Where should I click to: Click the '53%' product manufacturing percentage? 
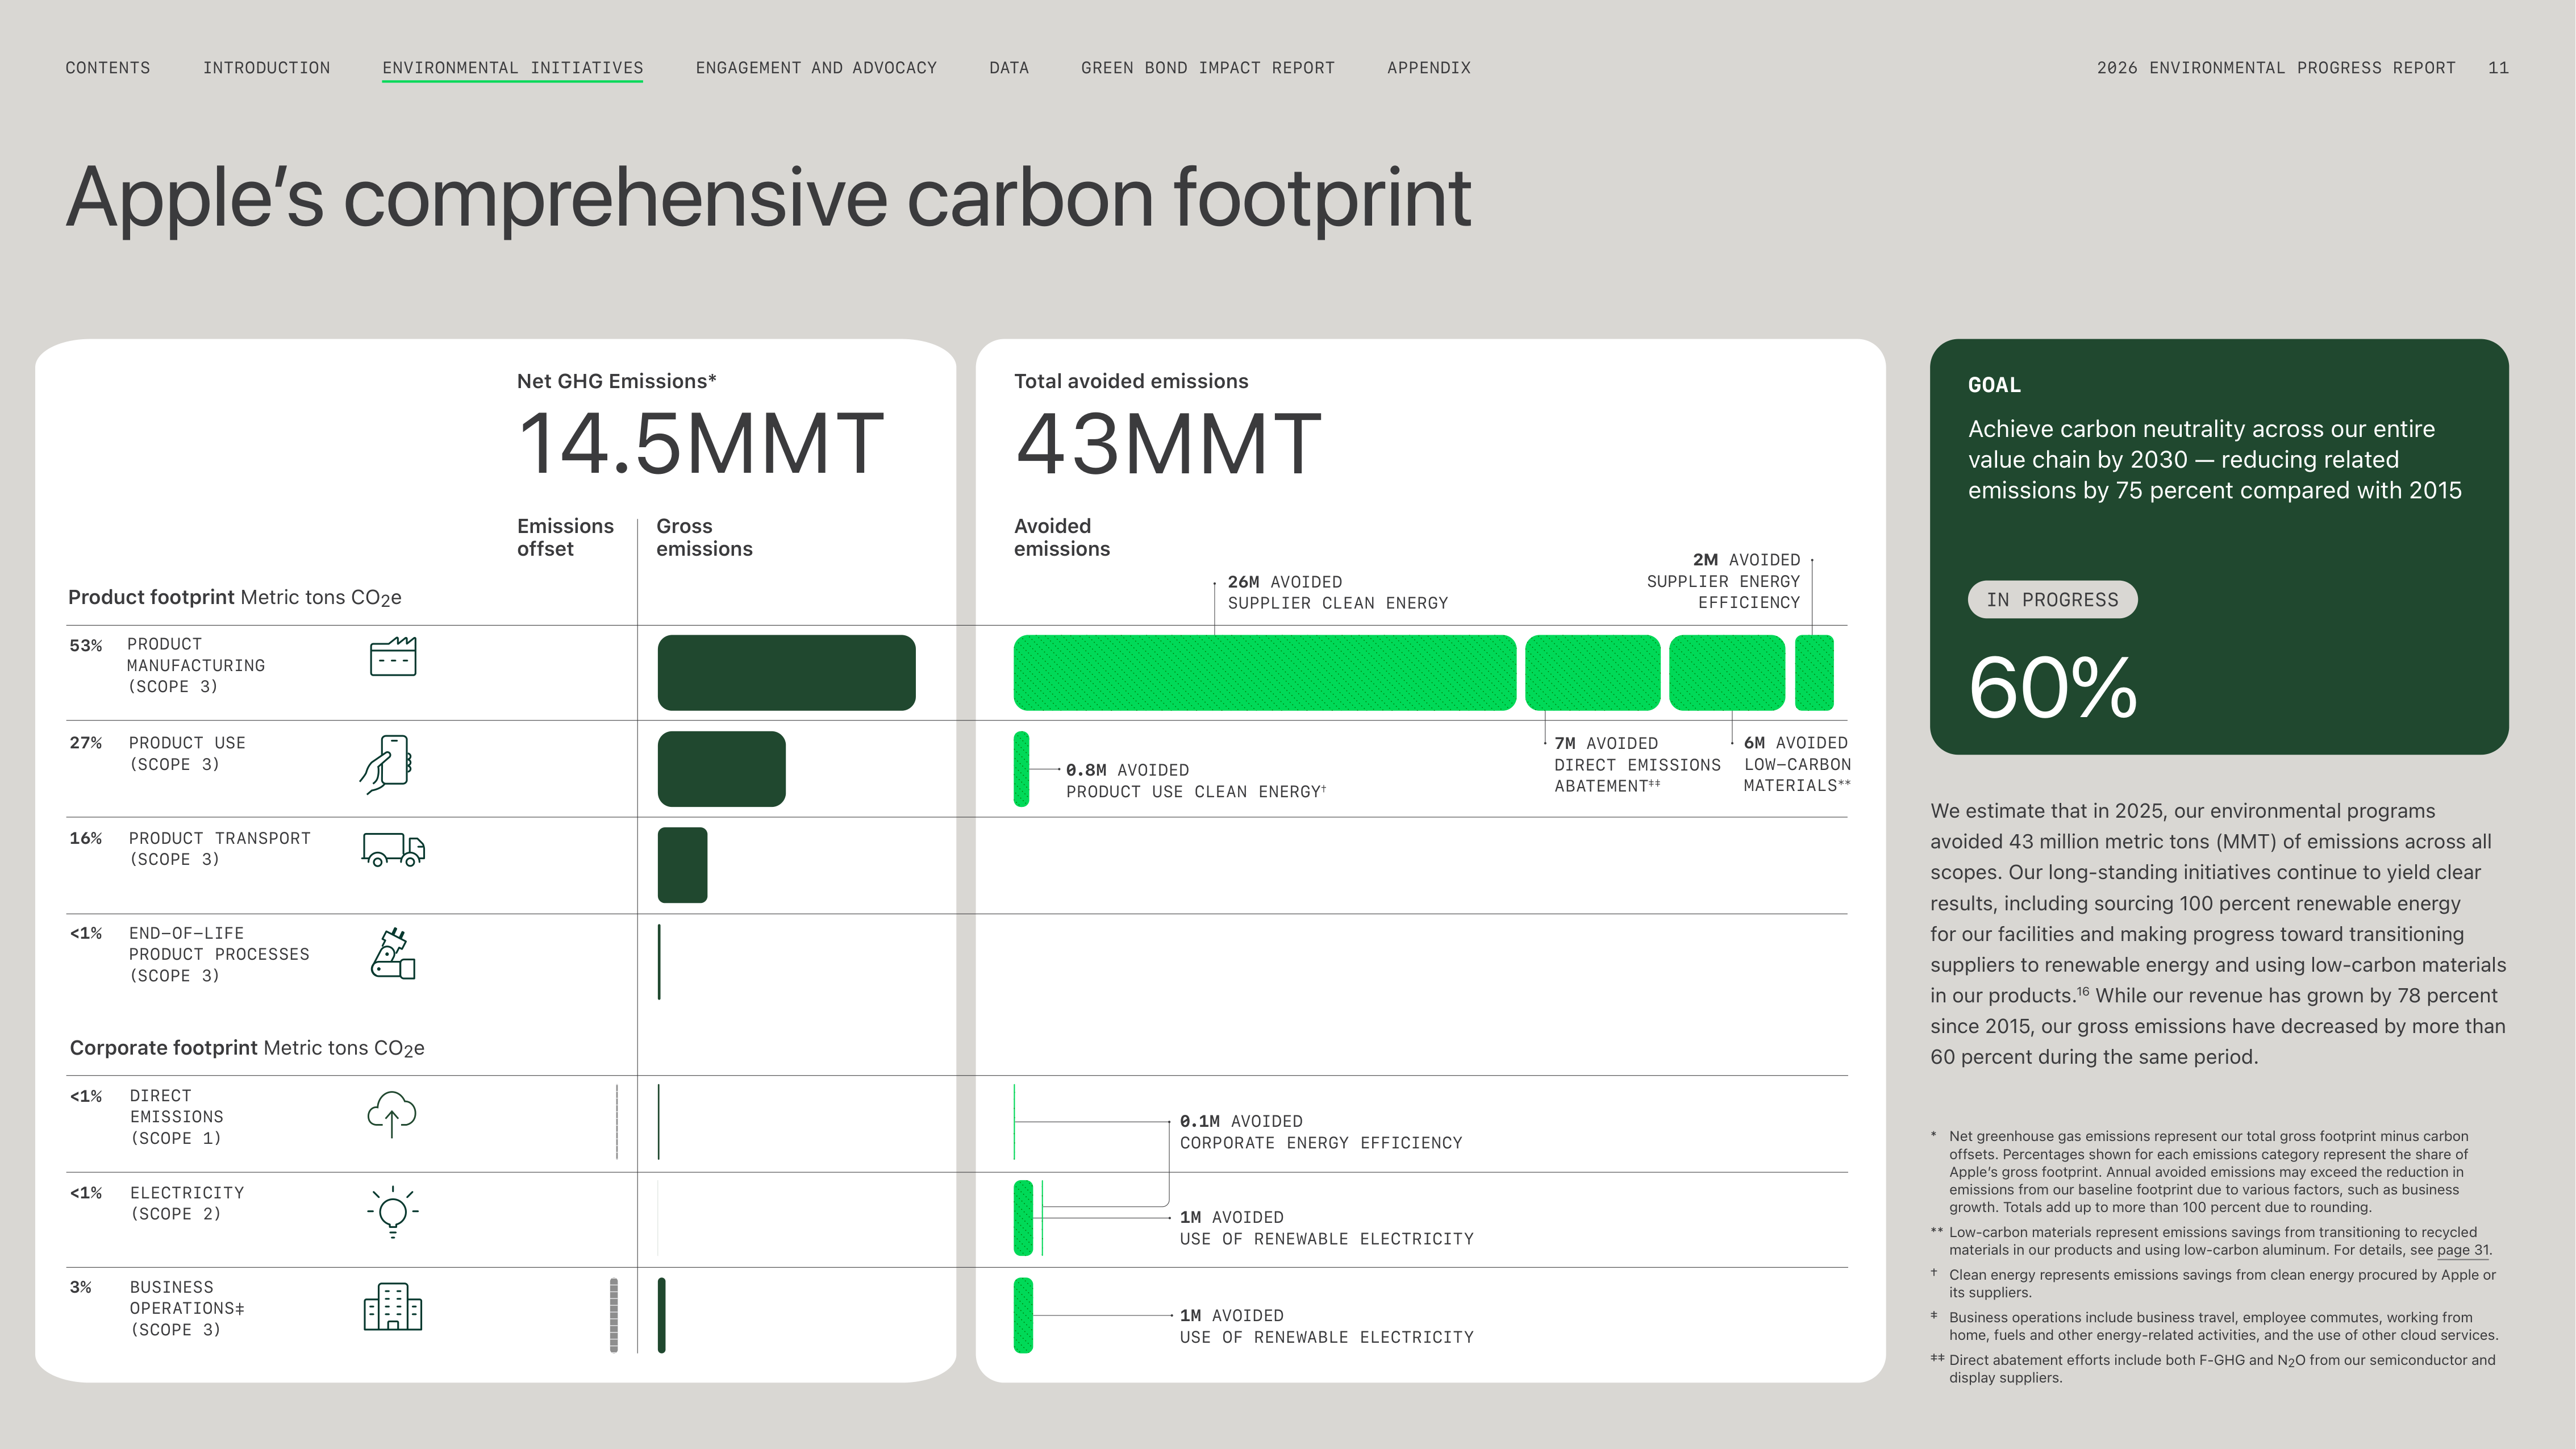(86, 645)
